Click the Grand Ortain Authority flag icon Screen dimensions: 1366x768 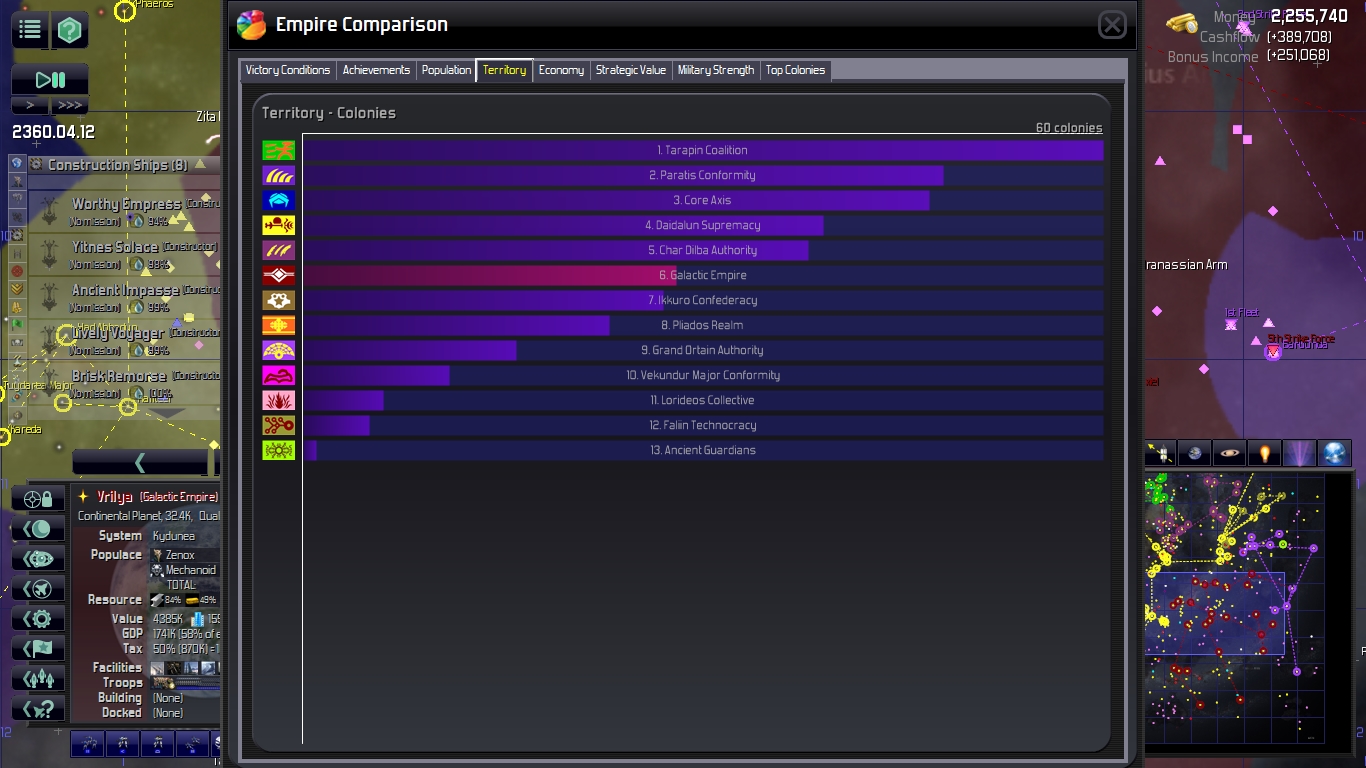[x=279, y=350]
